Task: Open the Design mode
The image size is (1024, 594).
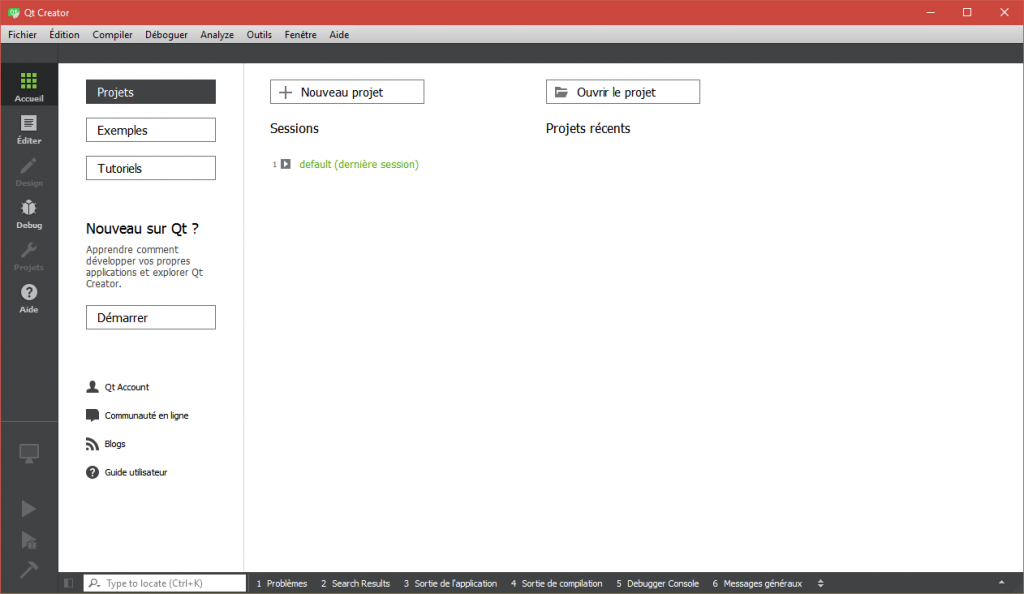Action: coord(29,172)
